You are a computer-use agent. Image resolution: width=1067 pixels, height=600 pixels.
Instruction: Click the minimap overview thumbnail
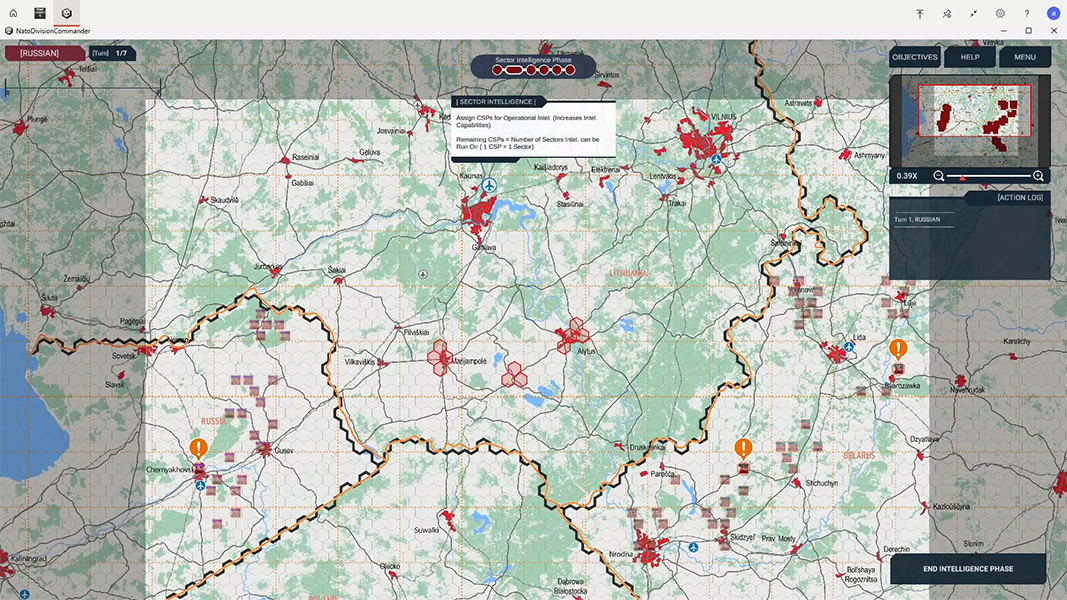pos(969,120)
